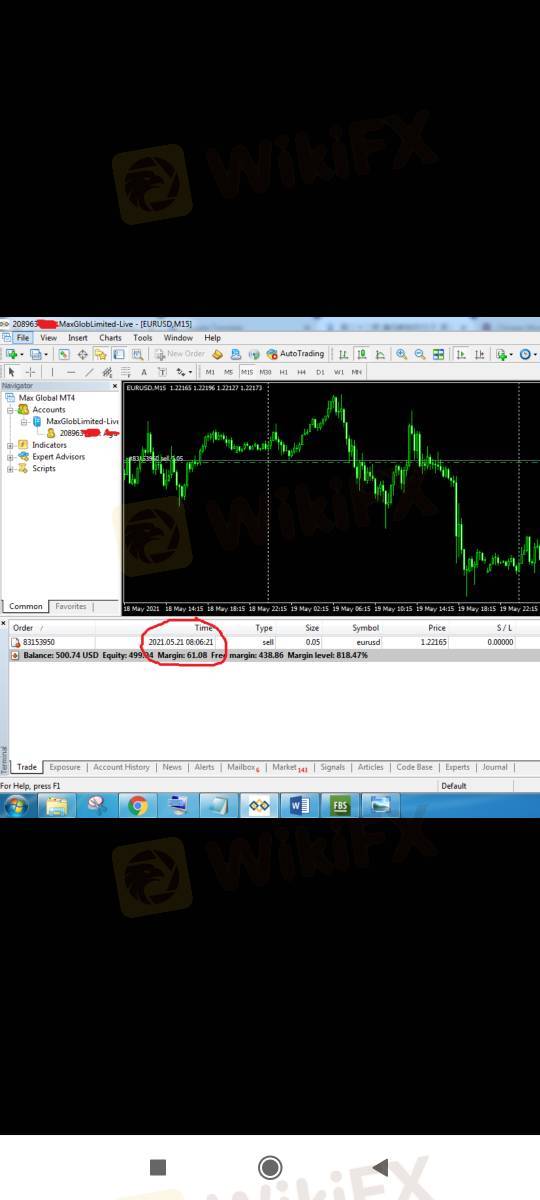Open the Favorites tab in Navigator
Screen dimensions: 540x1200
[71, 606]
